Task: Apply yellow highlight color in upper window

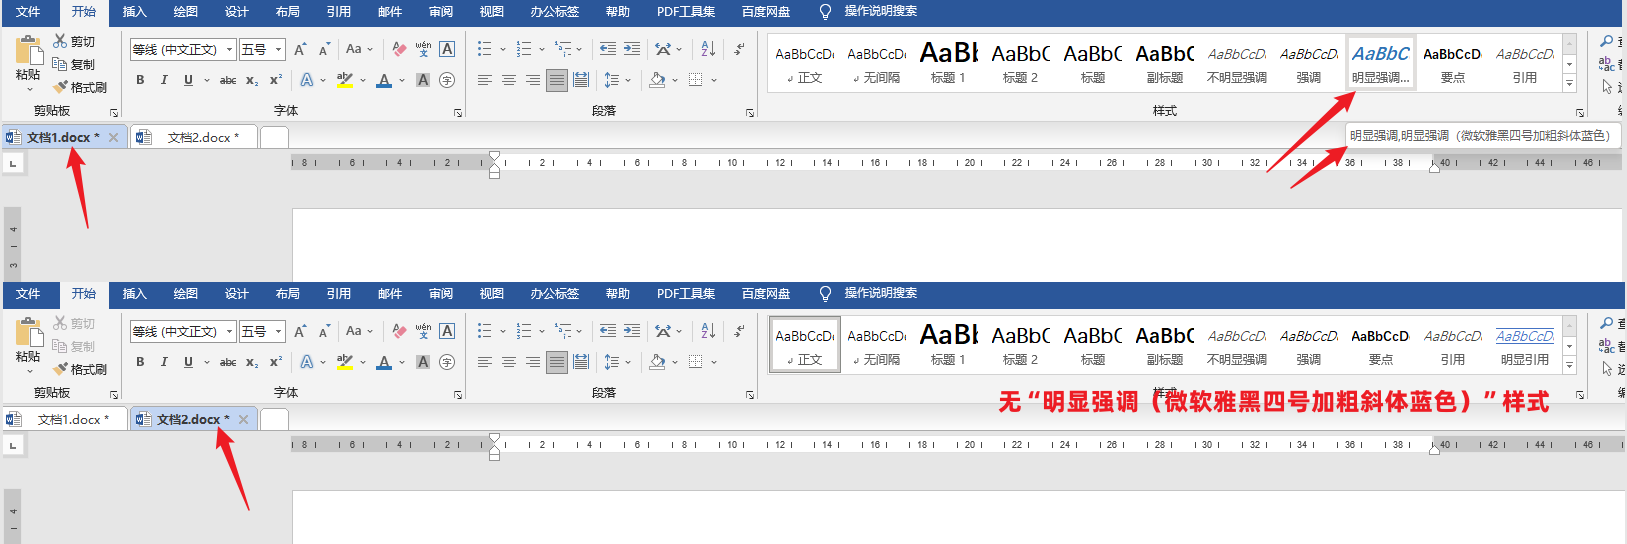Action: pyautogui.click(x=344, y=80)
